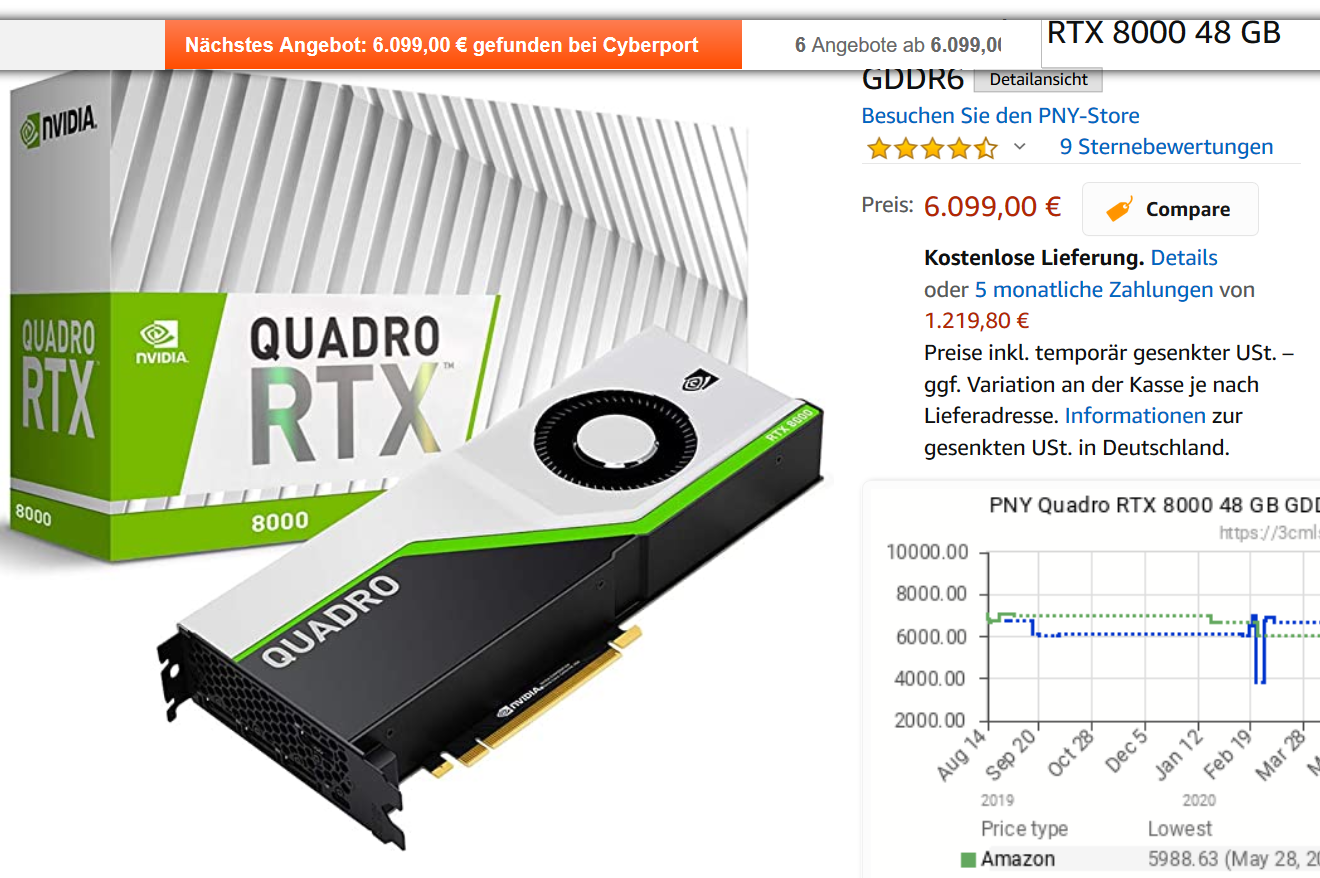Visit the PNY-Store link
The height and width of the screenshot is (878, 1320).
click(1000, 115)
